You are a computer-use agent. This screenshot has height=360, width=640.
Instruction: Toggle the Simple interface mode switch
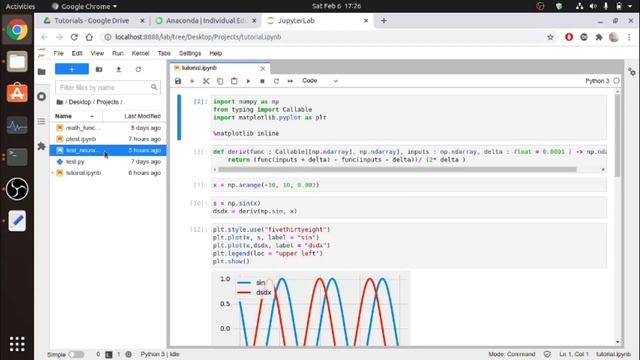(x=76, y=354)
